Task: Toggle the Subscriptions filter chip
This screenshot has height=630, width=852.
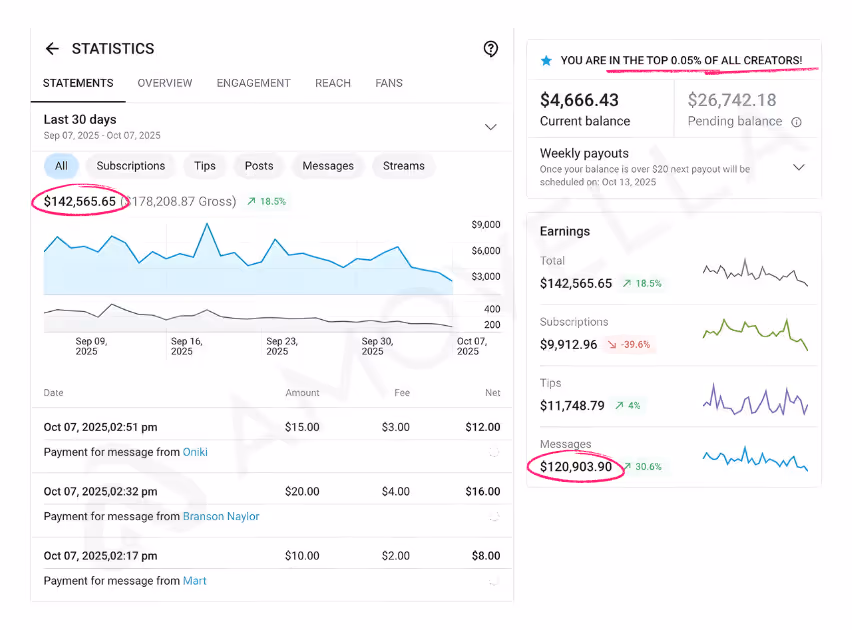Action: point(130,166)
